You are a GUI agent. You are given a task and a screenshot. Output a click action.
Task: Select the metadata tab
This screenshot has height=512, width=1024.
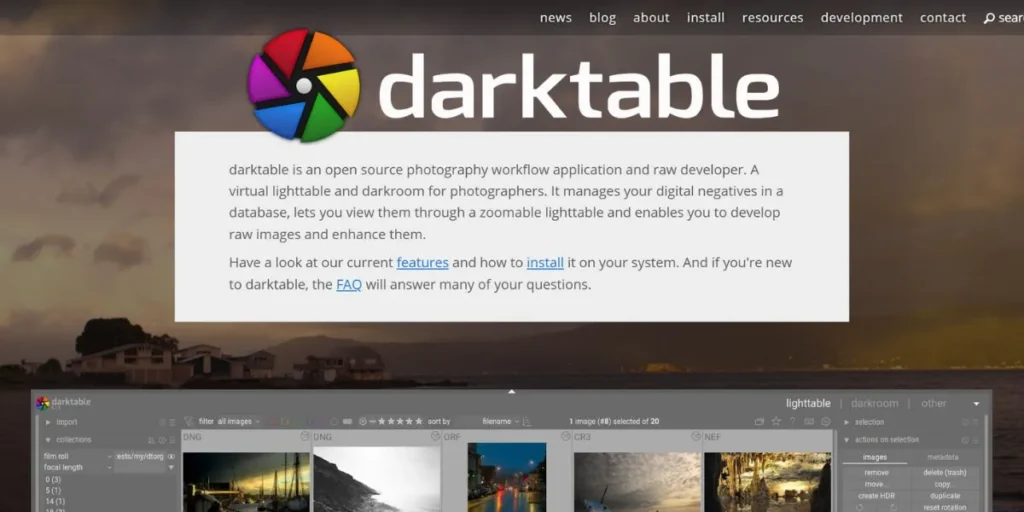point(942,457)
